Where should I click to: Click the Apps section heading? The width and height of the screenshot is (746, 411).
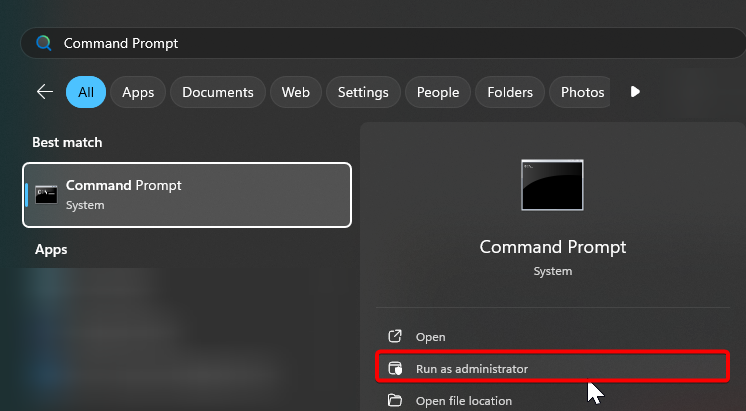coord(51,250)
